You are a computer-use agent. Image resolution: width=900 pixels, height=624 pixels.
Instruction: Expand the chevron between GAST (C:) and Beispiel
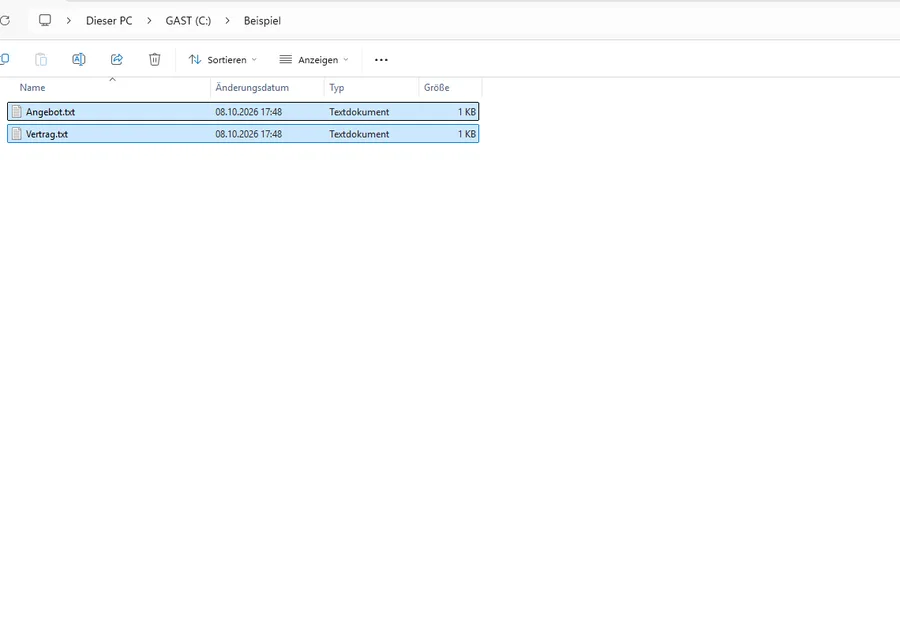[227, 21]
